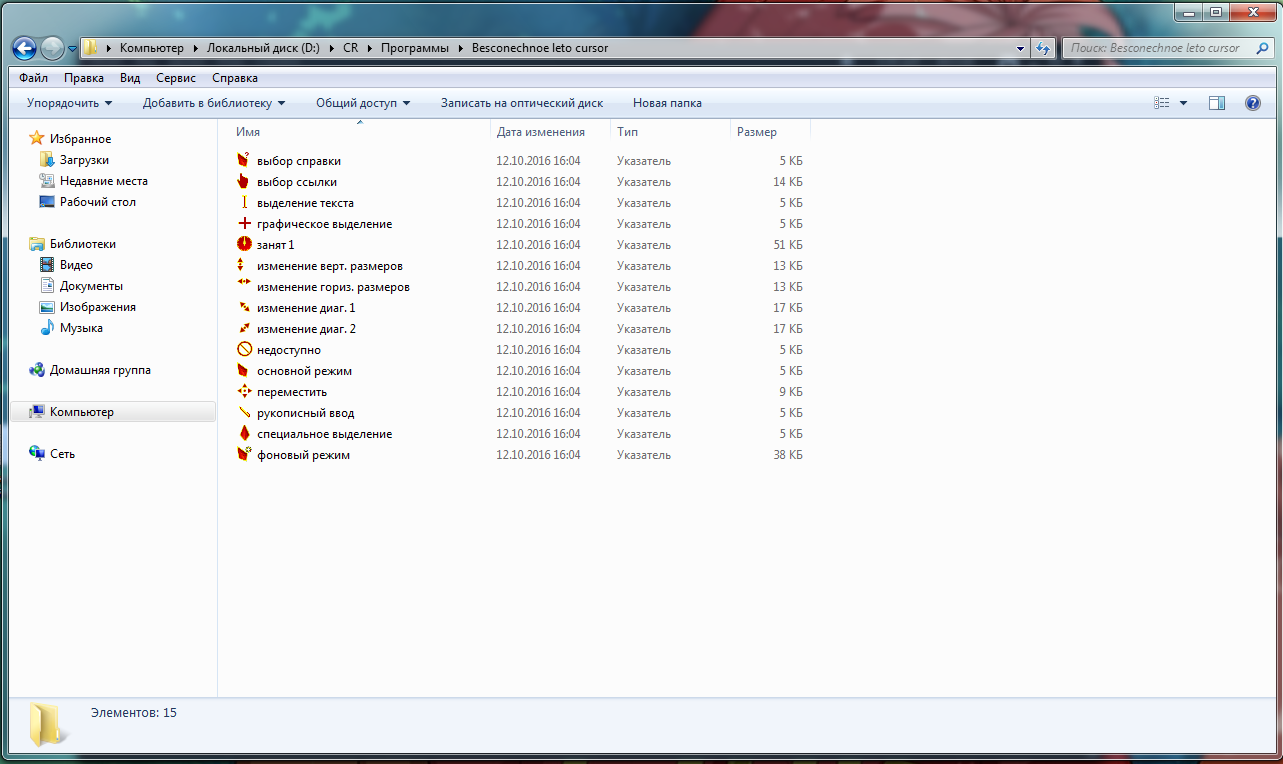
Task: Select the 'фоновый режим' cursor icon
Action: tap(243, 454)
